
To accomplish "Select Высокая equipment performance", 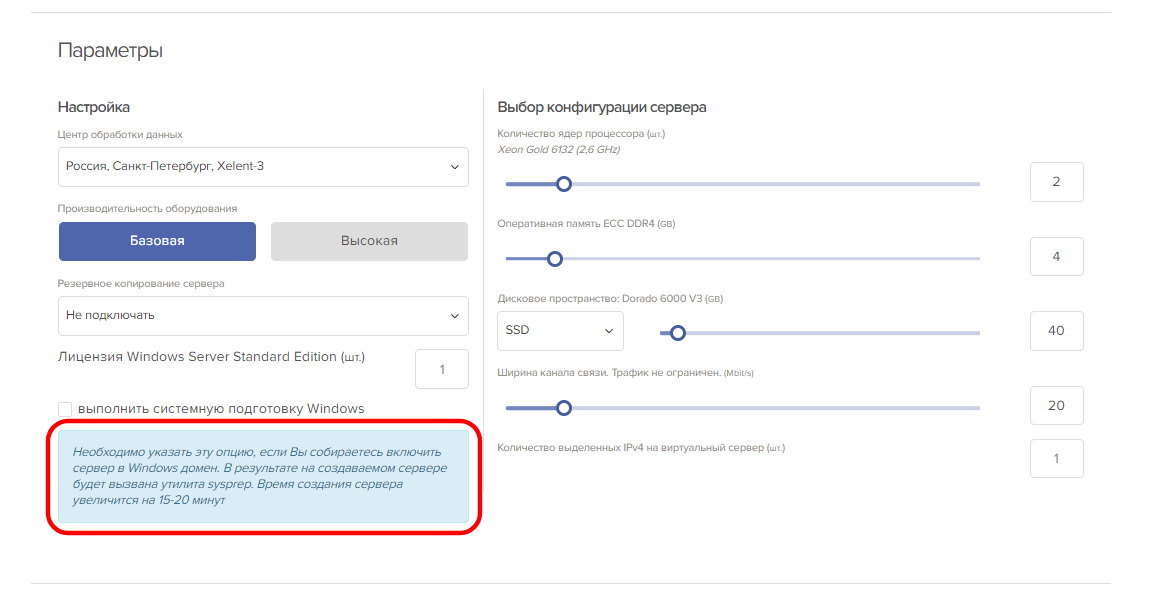I will point(369,241).
